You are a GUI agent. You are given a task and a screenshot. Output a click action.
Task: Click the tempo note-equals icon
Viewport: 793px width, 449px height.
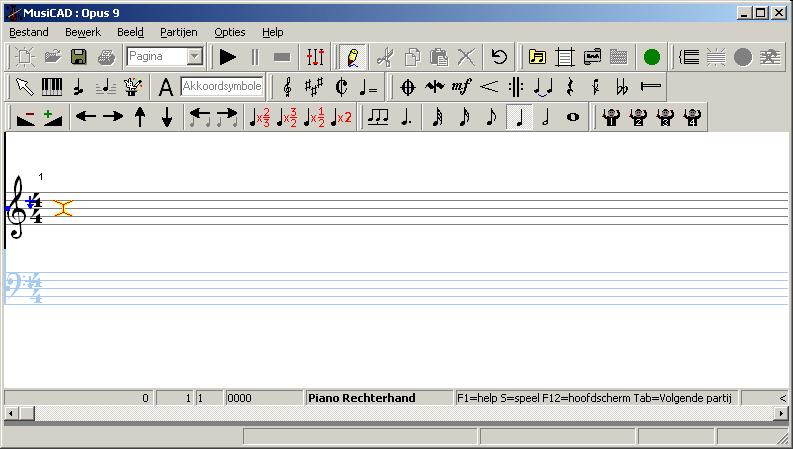pyautogui.click(x=369, y=87)
